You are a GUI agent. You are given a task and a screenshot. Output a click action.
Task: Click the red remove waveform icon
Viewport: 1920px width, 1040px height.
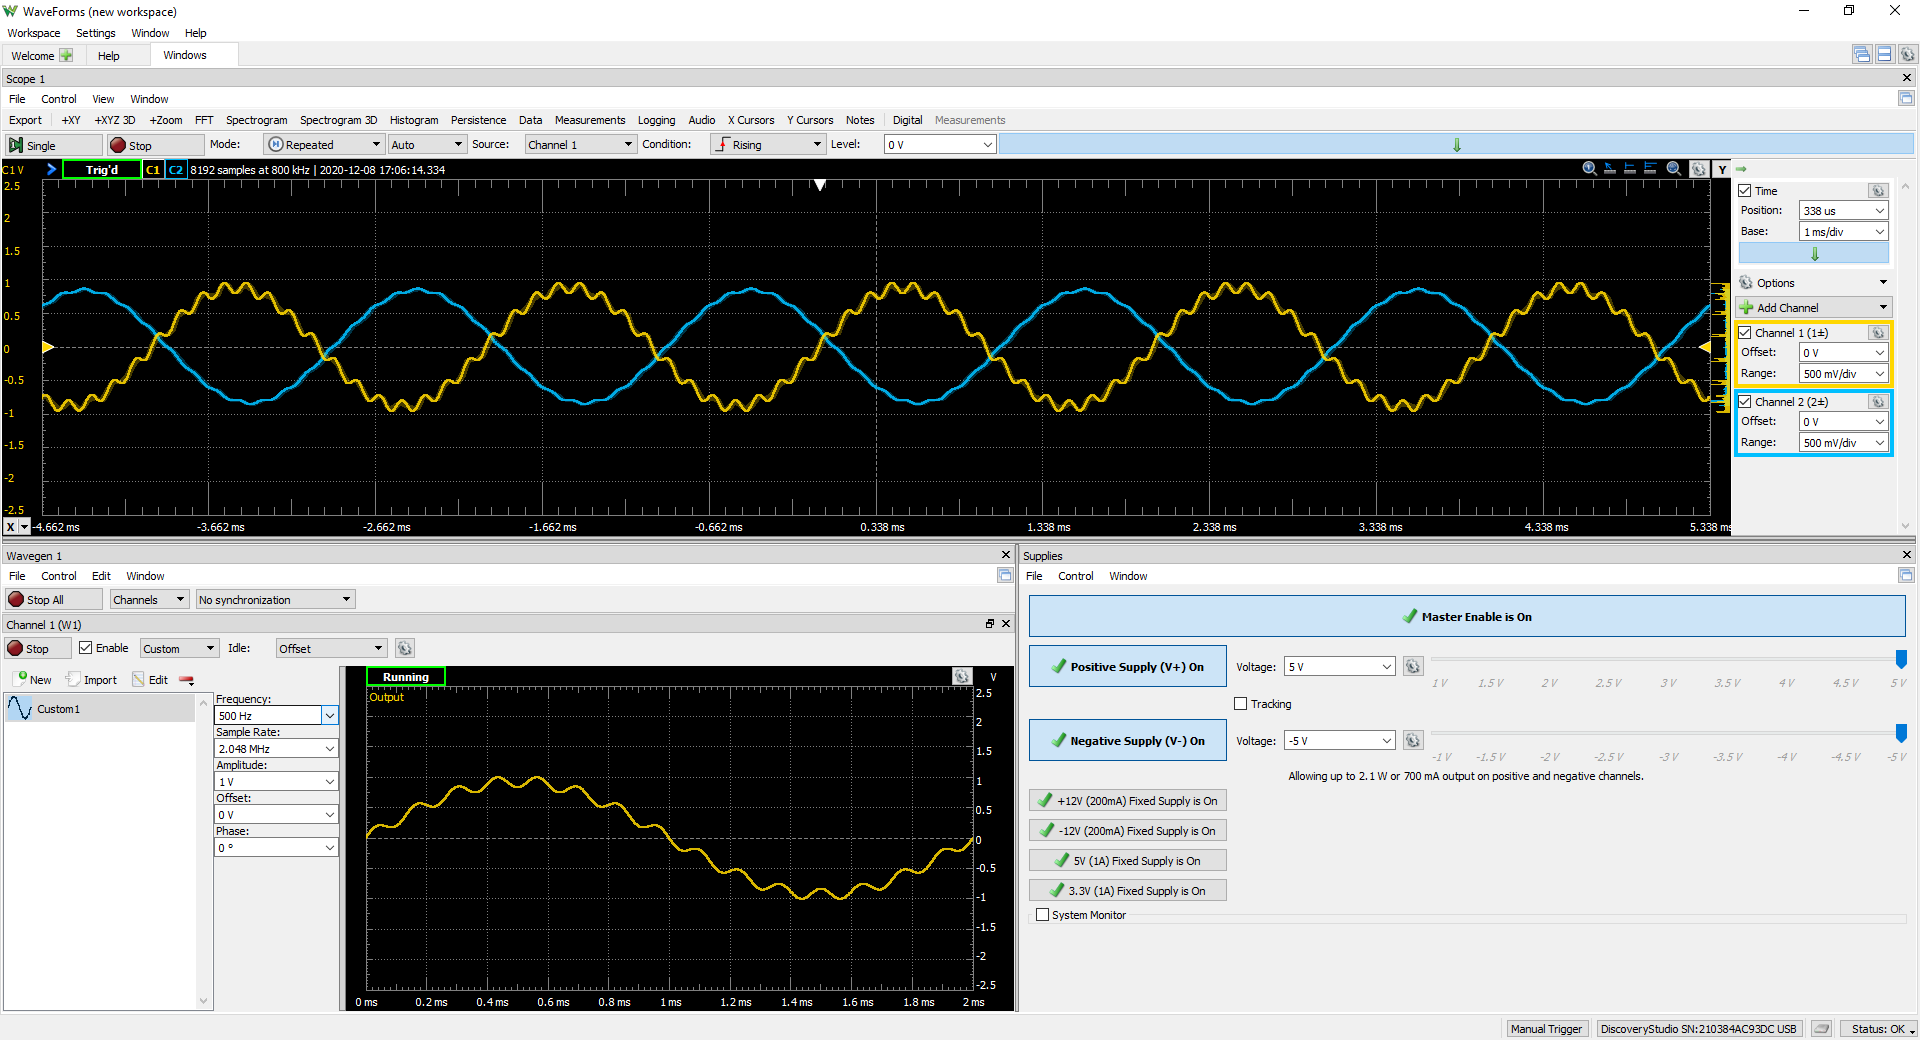click(186, 680)
